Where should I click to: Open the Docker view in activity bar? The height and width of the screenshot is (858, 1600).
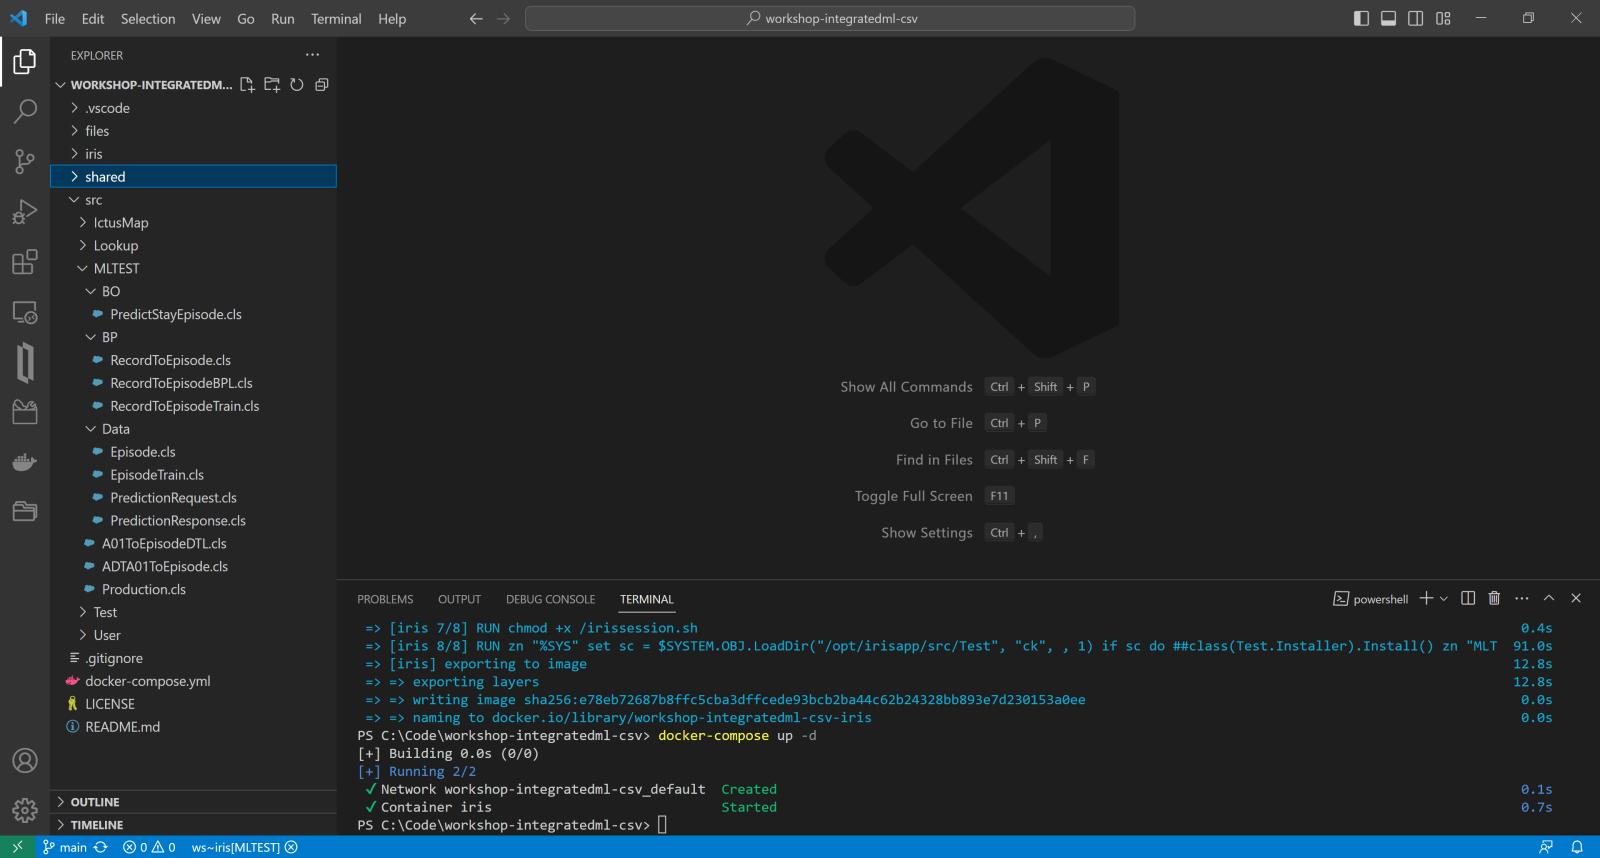coord(25,462)
